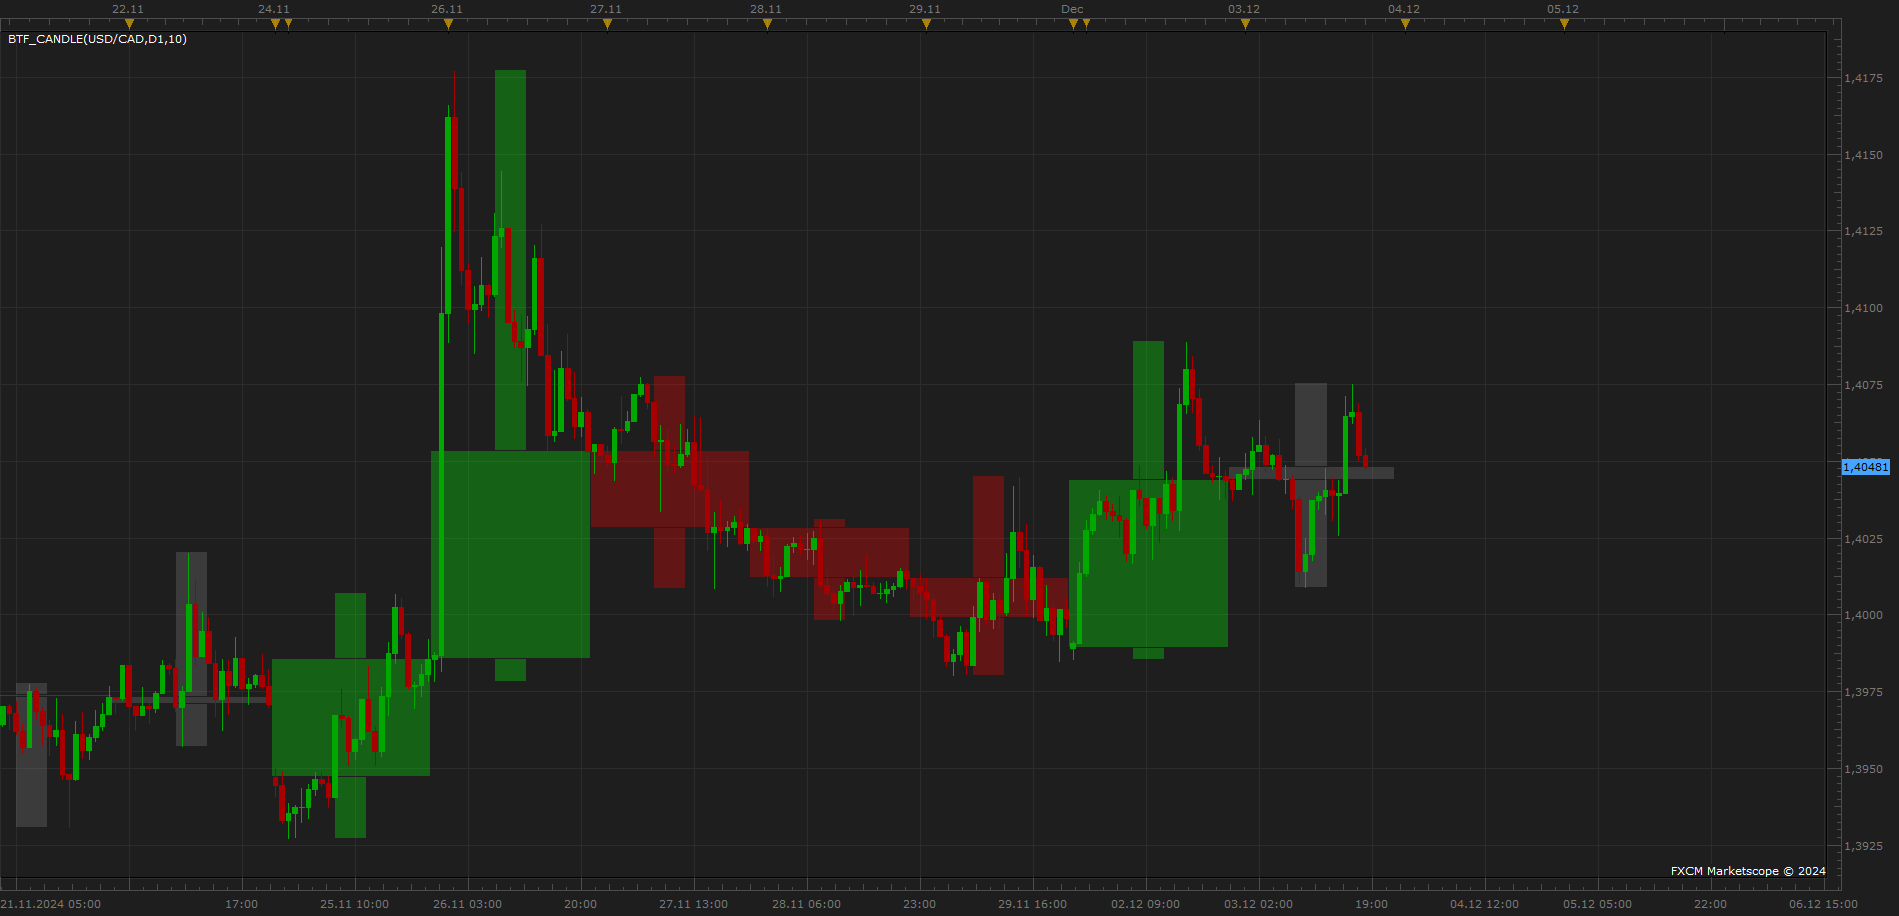The image size is (1899, 916).
Task: Click the 02.12 09:00 time label
Action: point(1145,904)
